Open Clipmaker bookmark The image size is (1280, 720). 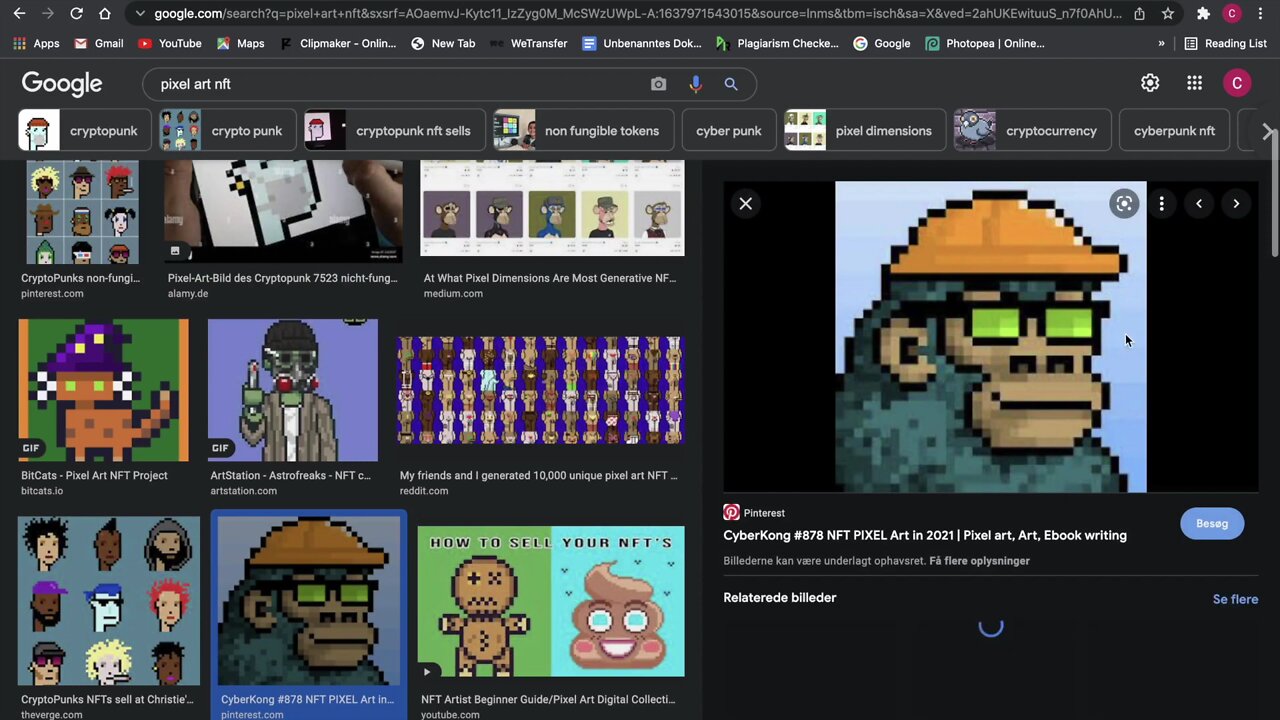pyautogui.click(x=337, y=44)
